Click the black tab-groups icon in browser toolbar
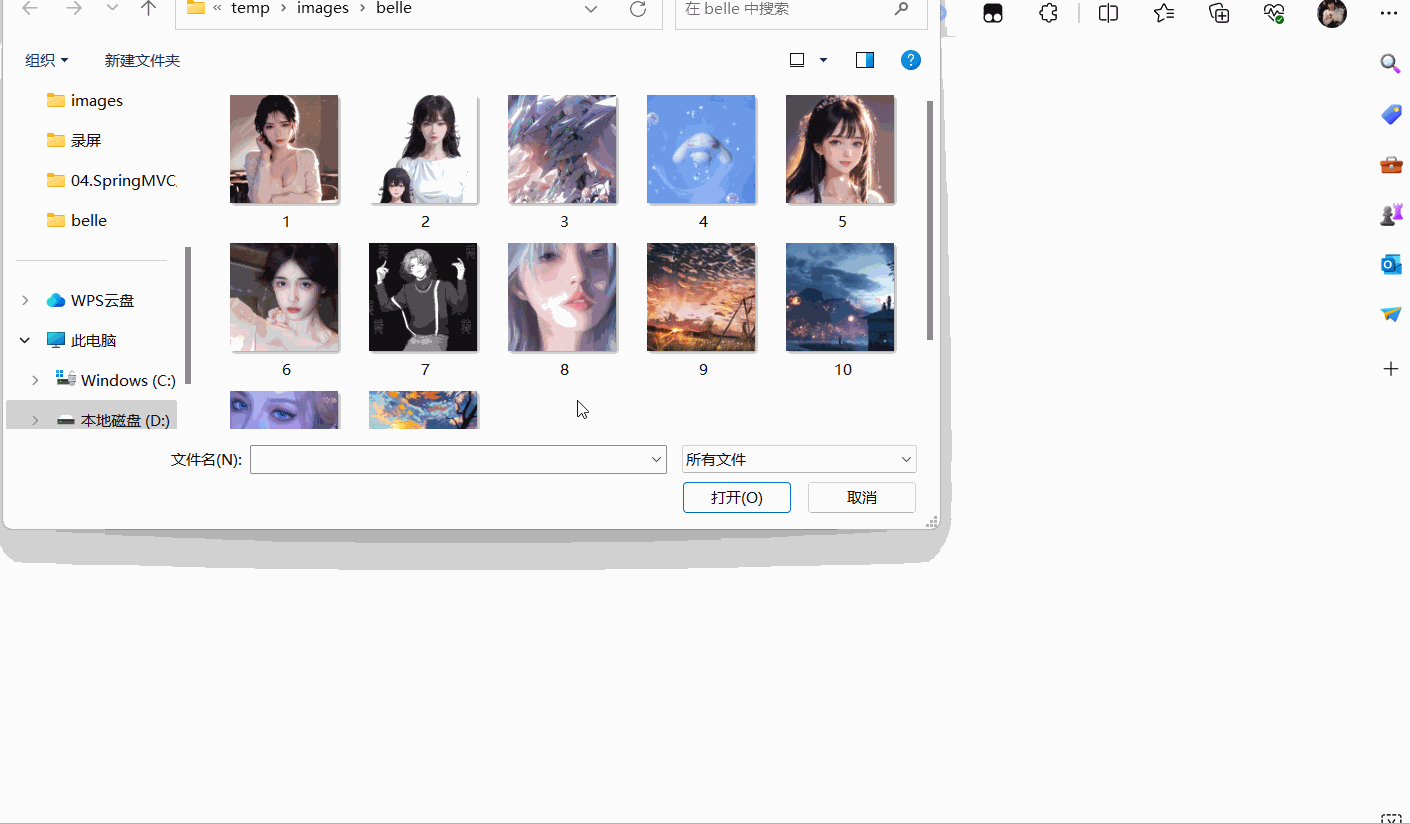 coord(993,13)
